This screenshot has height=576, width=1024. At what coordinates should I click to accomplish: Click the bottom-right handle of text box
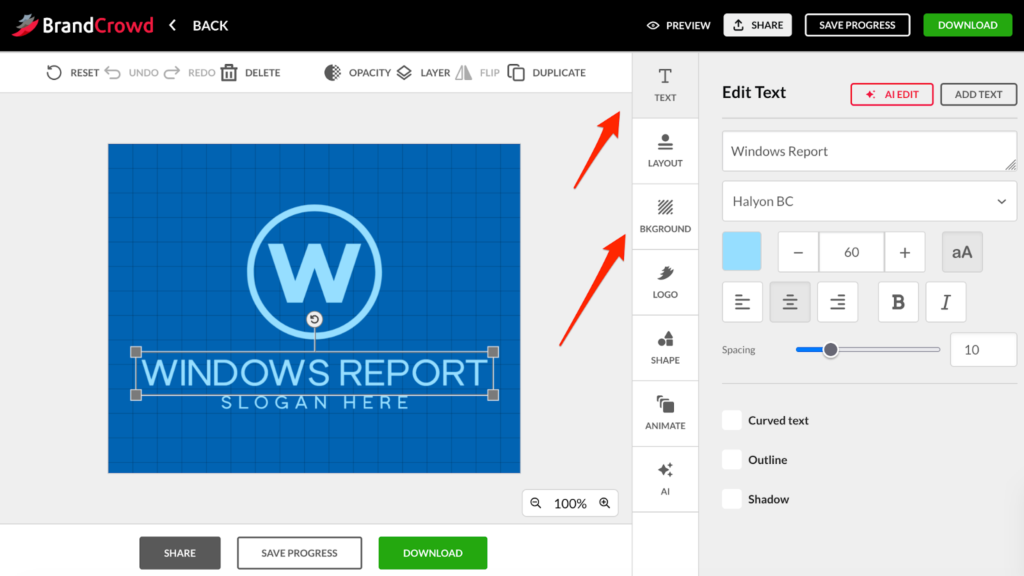pyautogui.click(x=493, y=394)
